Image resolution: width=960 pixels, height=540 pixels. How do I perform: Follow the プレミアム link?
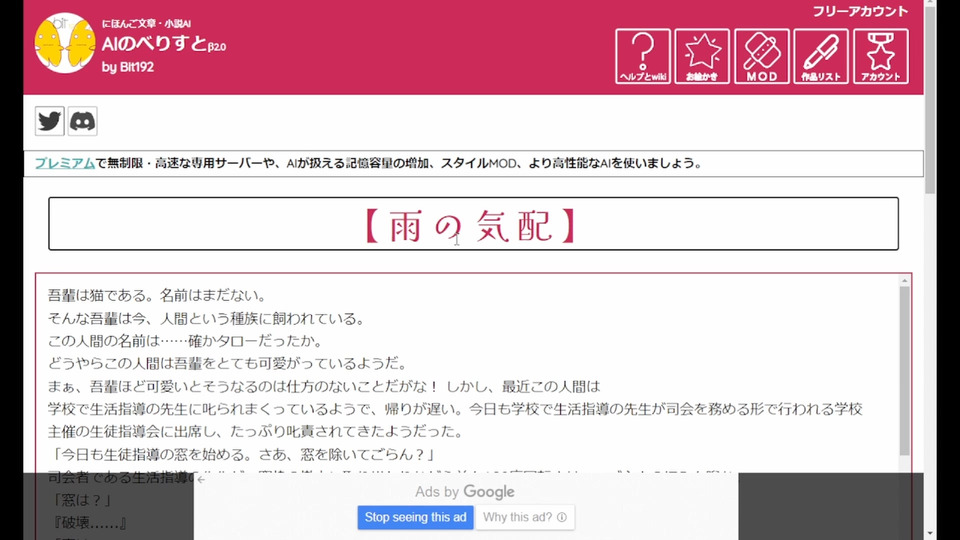coord(64,163)
